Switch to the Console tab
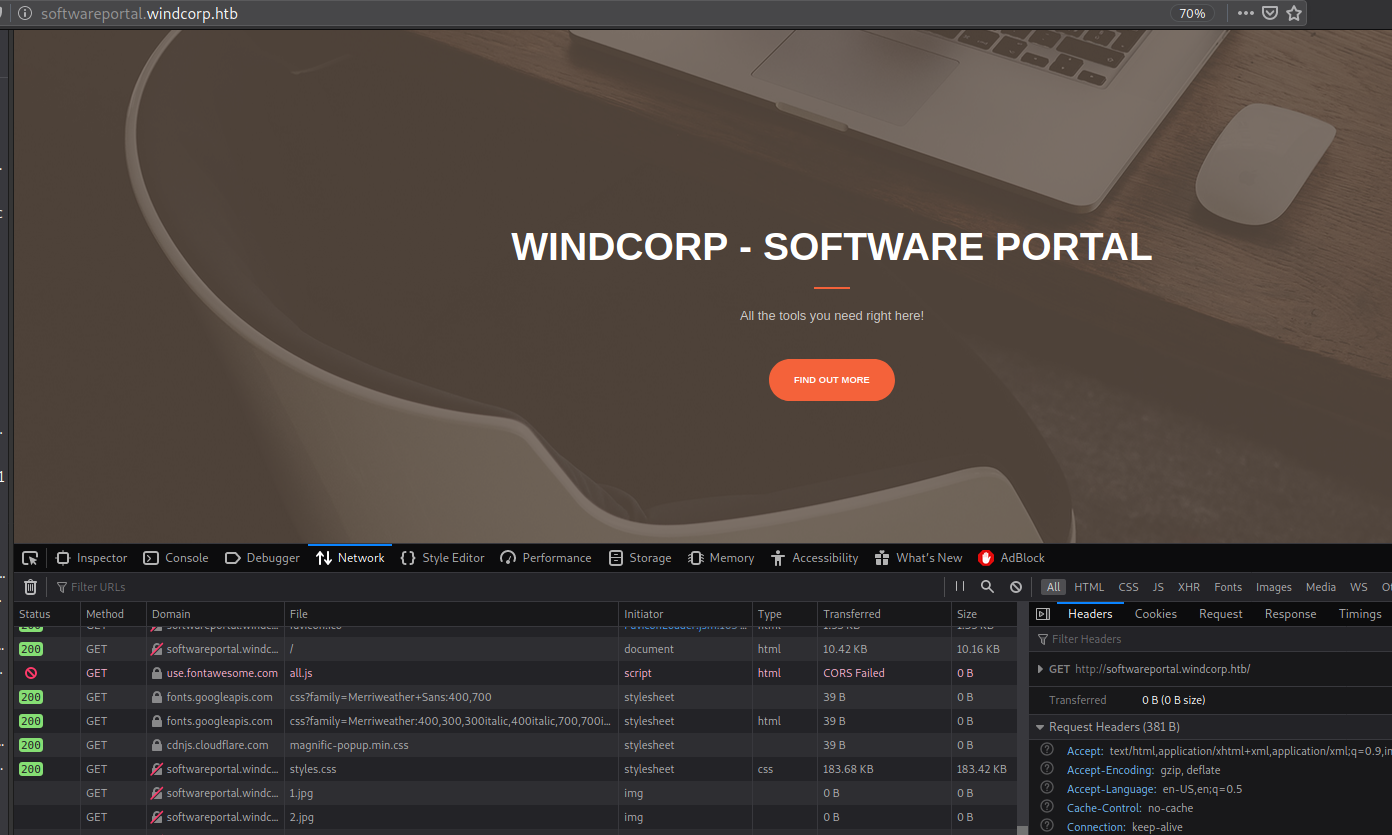Image resolution: width=1392 pixels, height=835 pixels. click(x=176, y=558)
